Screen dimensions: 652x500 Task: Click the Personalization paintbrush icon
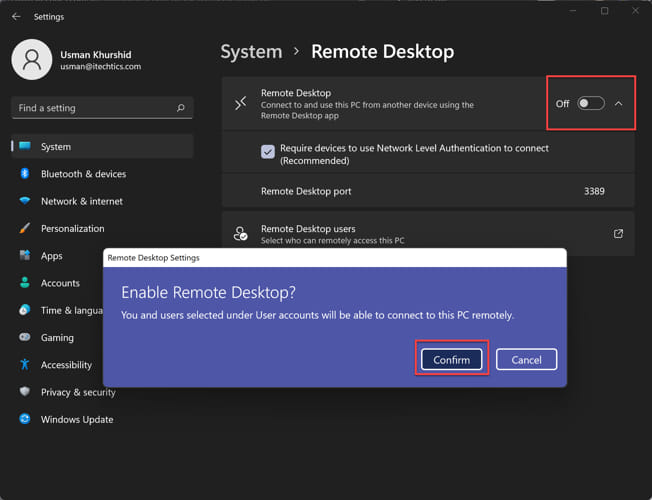[x=25, y=228]
